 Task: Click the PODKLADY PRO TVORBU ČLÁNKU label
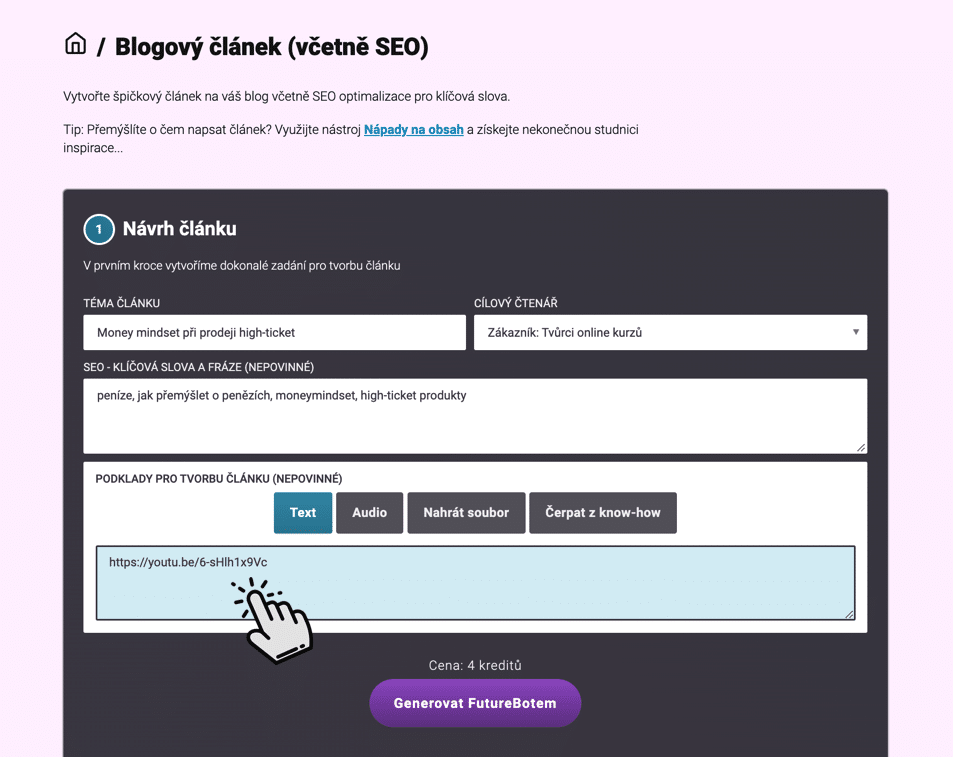219,479
